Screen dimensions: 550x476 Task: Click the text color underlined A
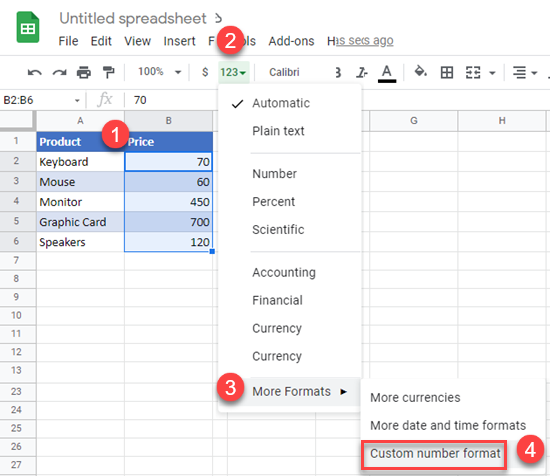point(387,73)
